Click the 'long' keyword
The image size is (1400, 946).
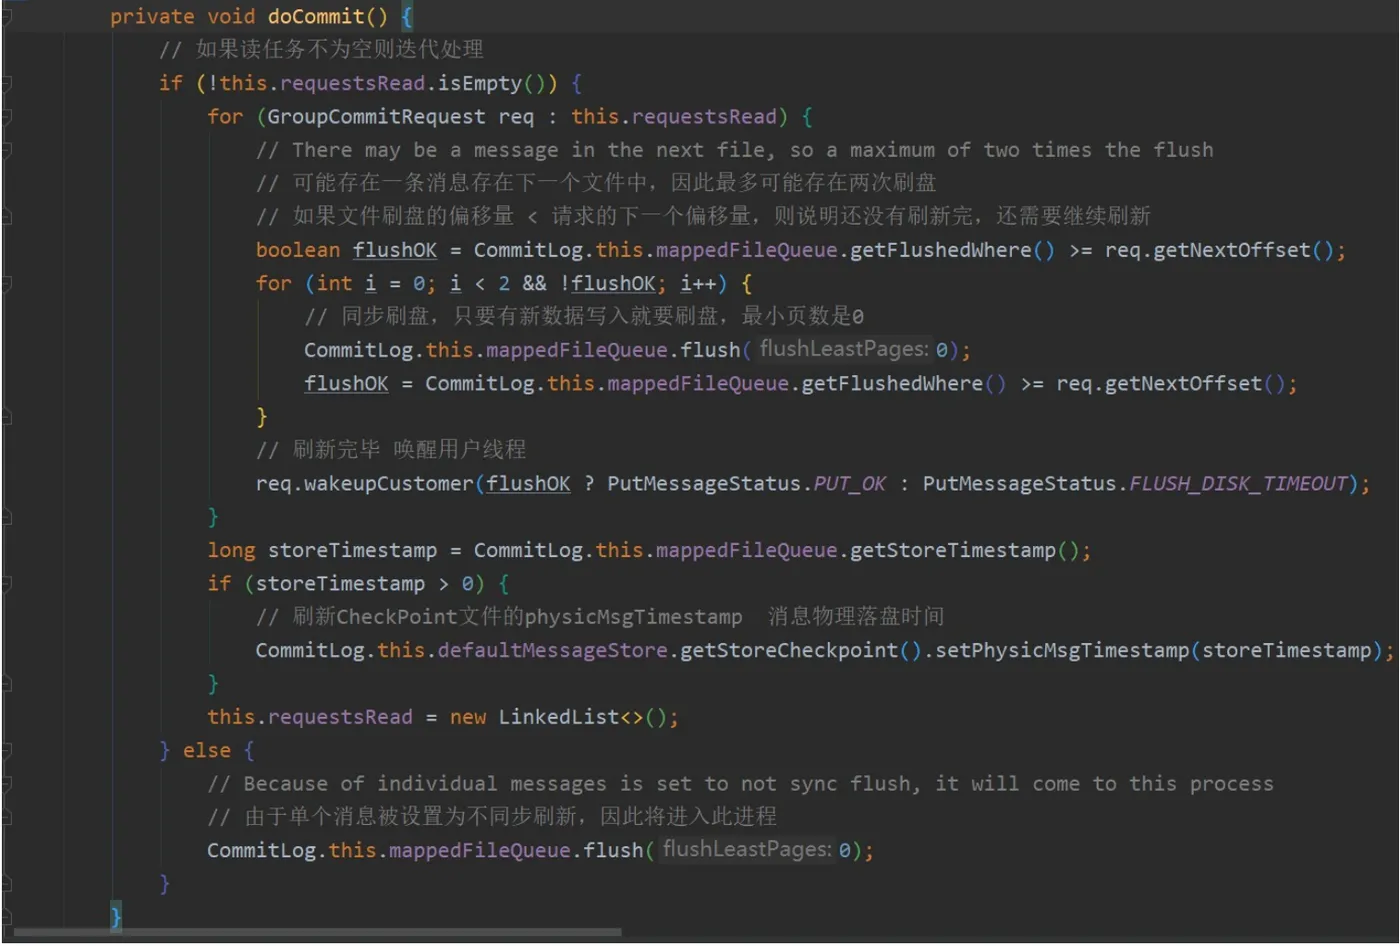231,550
